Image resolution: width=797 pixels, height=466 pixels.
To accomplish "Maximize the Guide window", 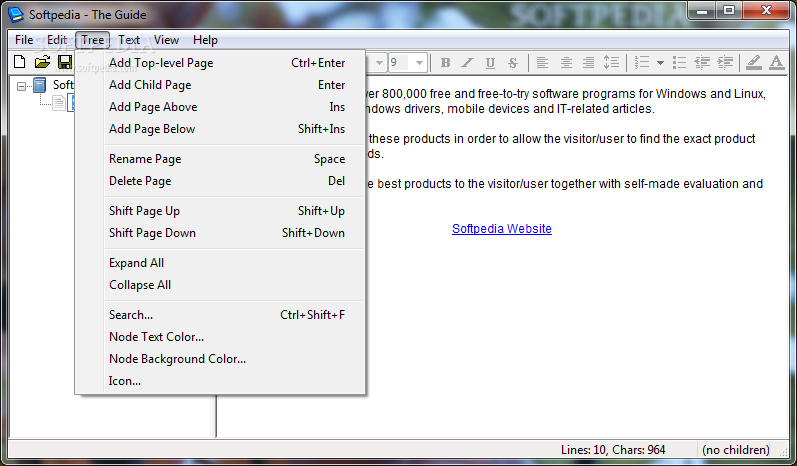I will [729, 10].
